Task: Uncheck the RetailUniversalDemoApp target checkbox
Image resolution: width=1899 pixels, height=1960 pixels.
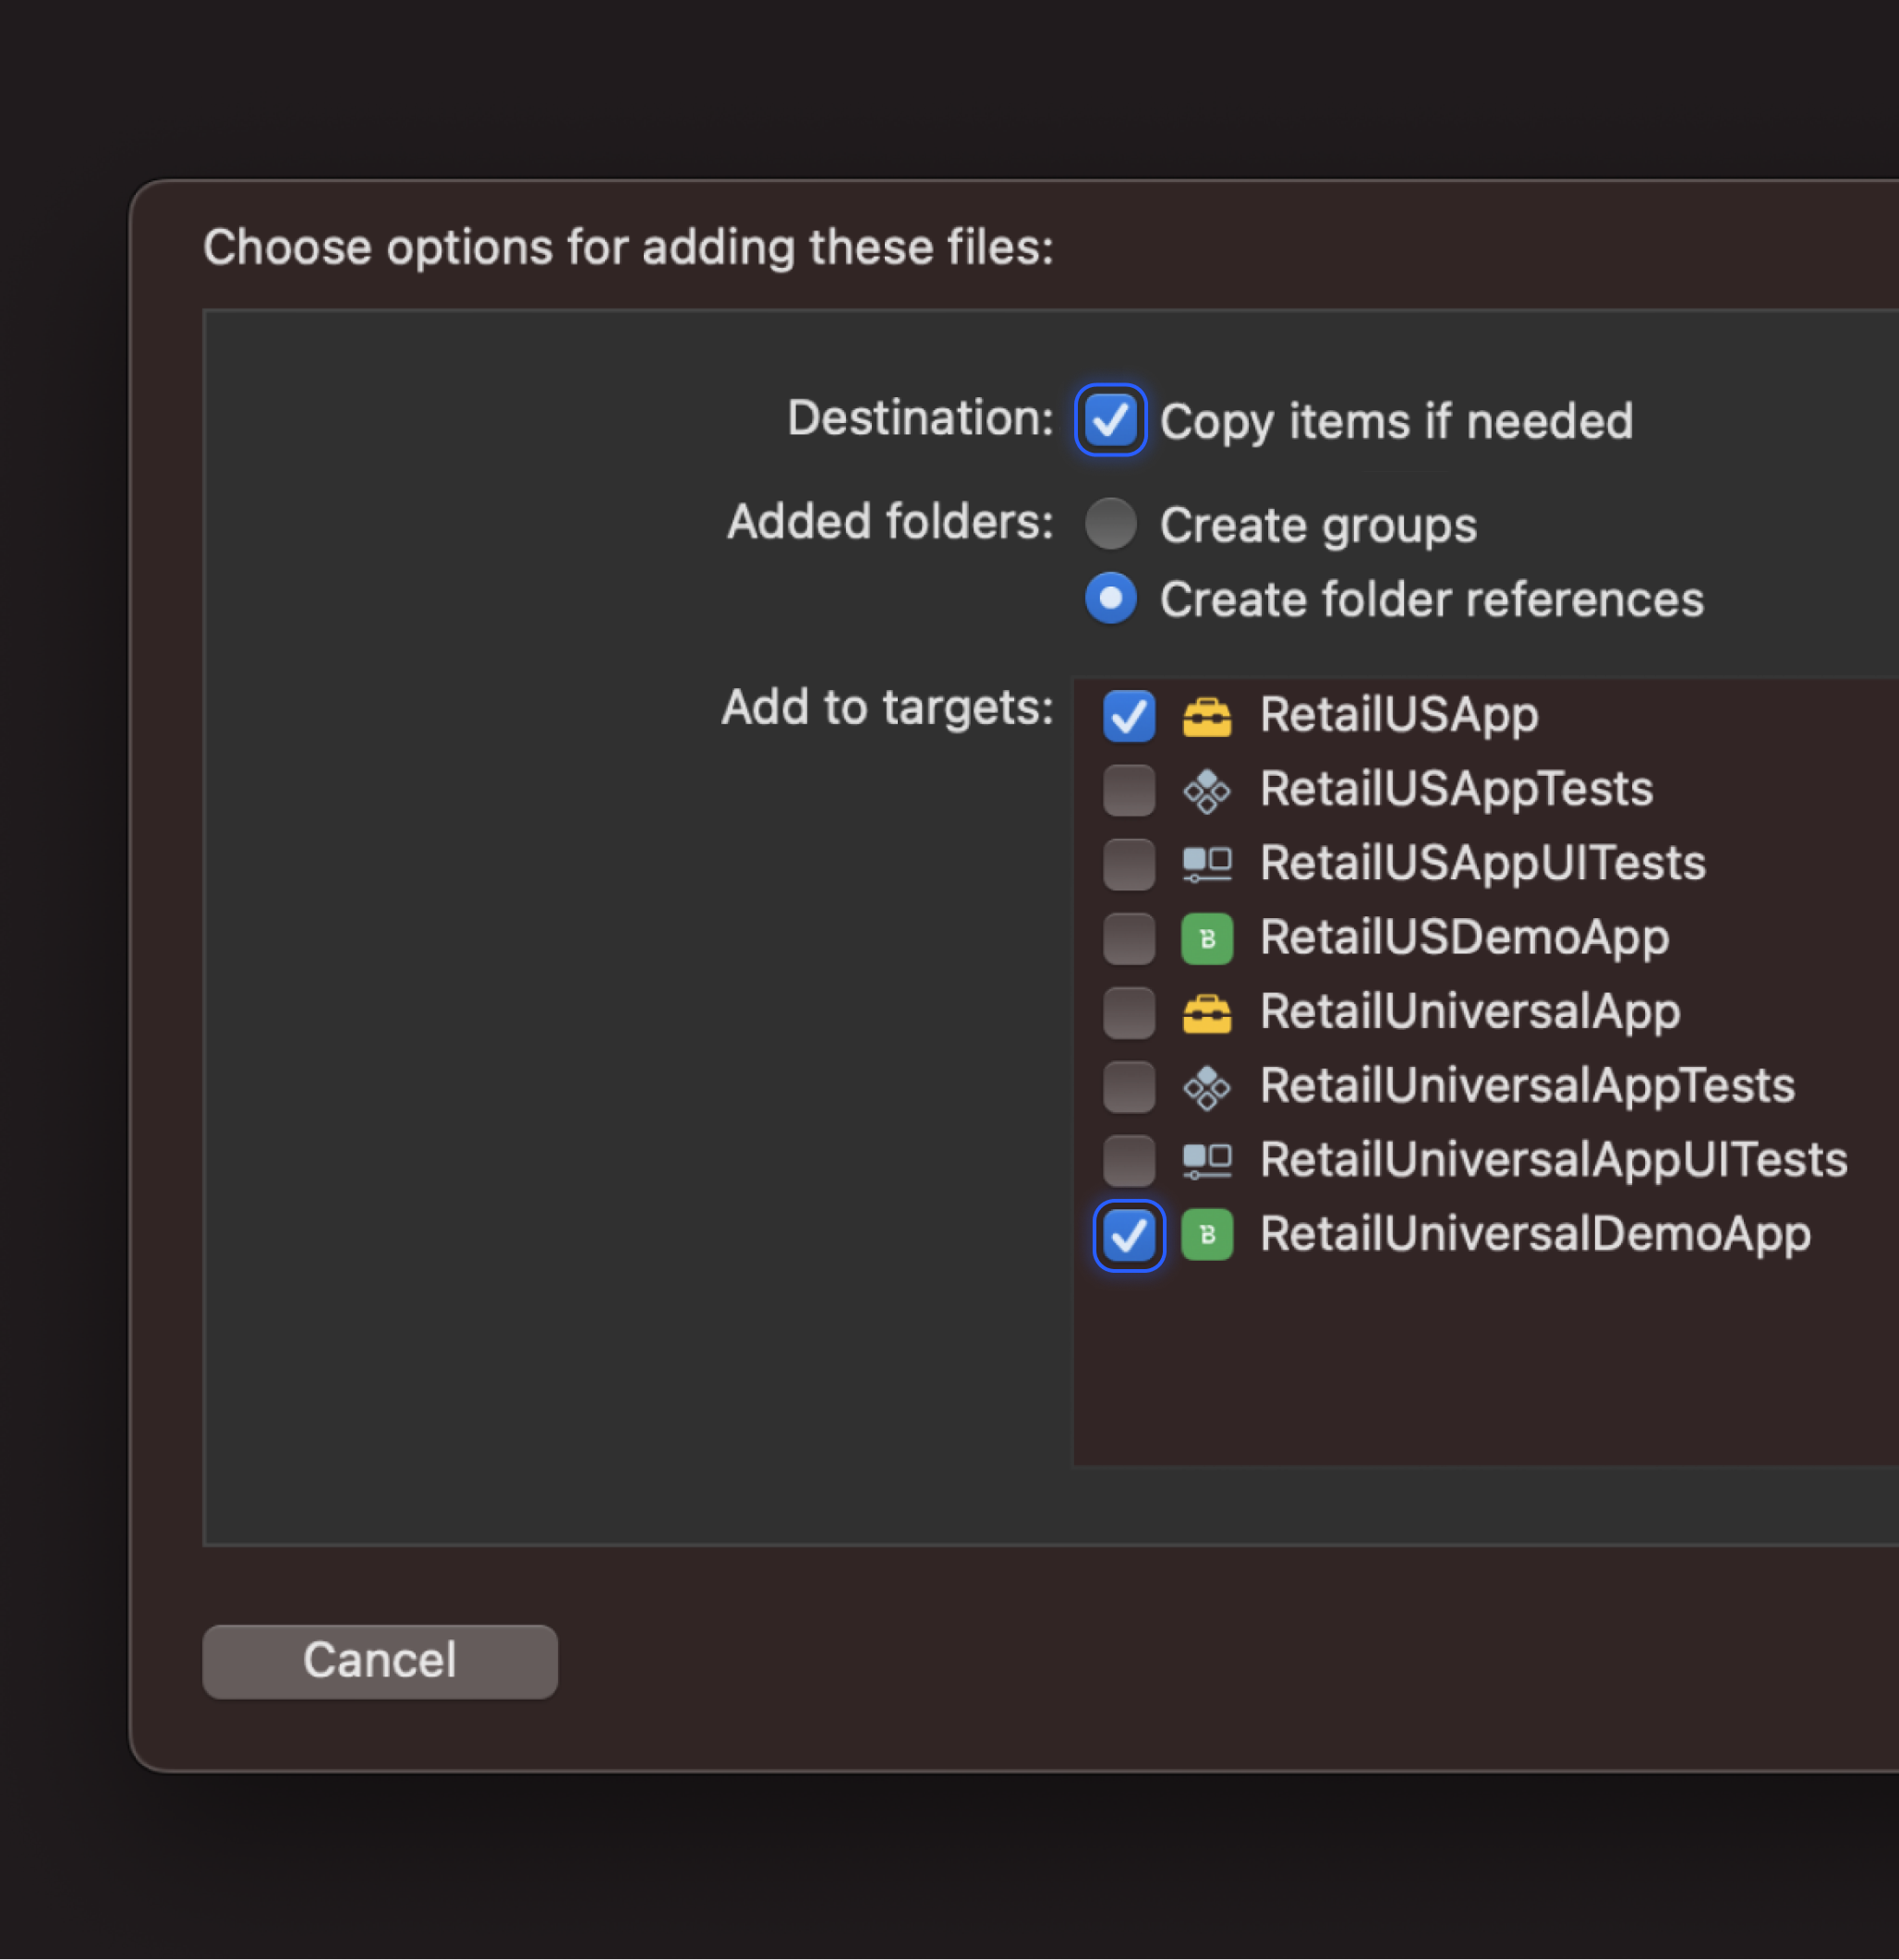Action: [1128, 1235]
